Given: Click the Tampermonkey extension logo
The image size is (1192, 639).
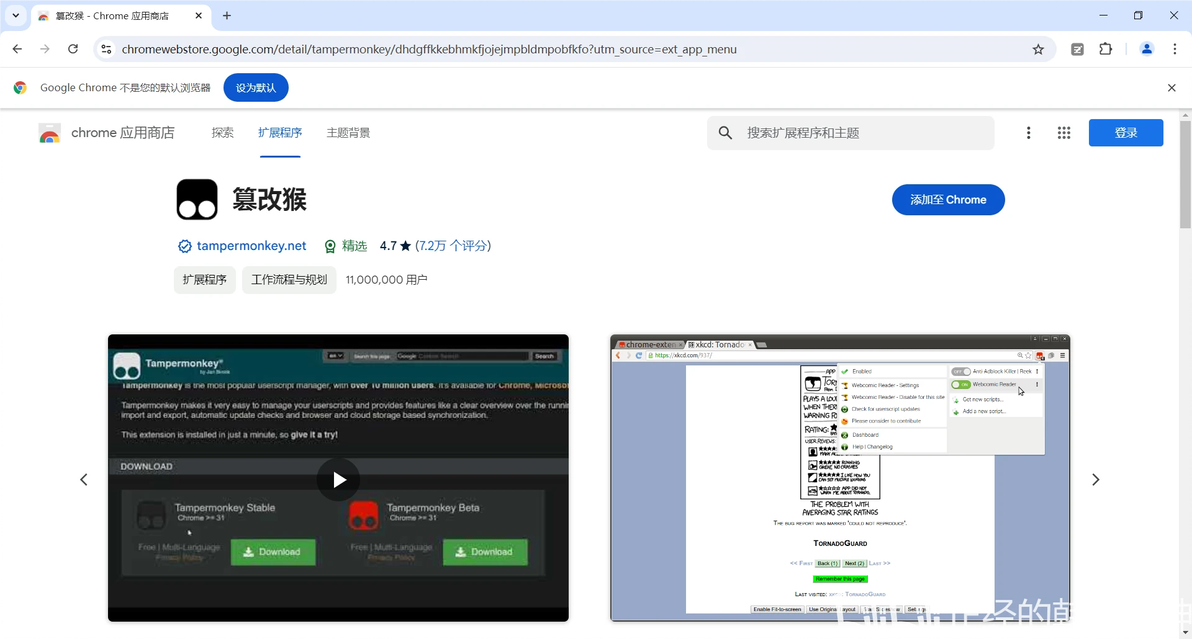Looking at the screenshot, I should (197, 200).
